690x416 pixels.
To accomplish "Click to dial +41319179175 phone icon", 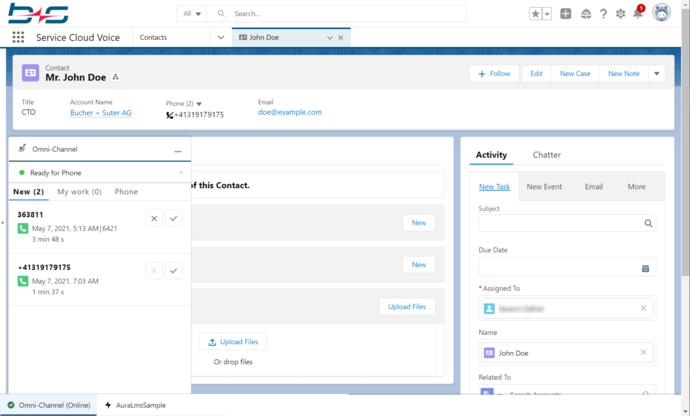I will pos(169,115).
